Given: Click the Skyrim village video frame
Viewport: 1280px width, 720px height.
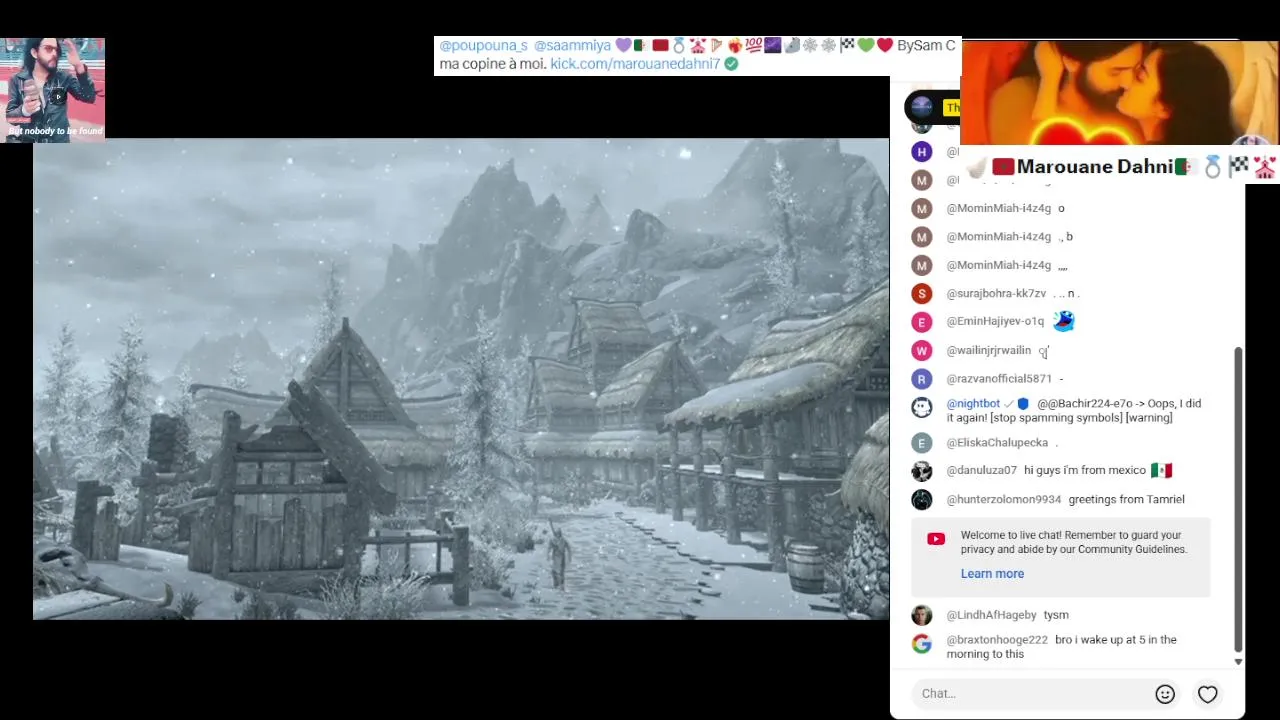Looking at the screenshot, I should point(461,379).
